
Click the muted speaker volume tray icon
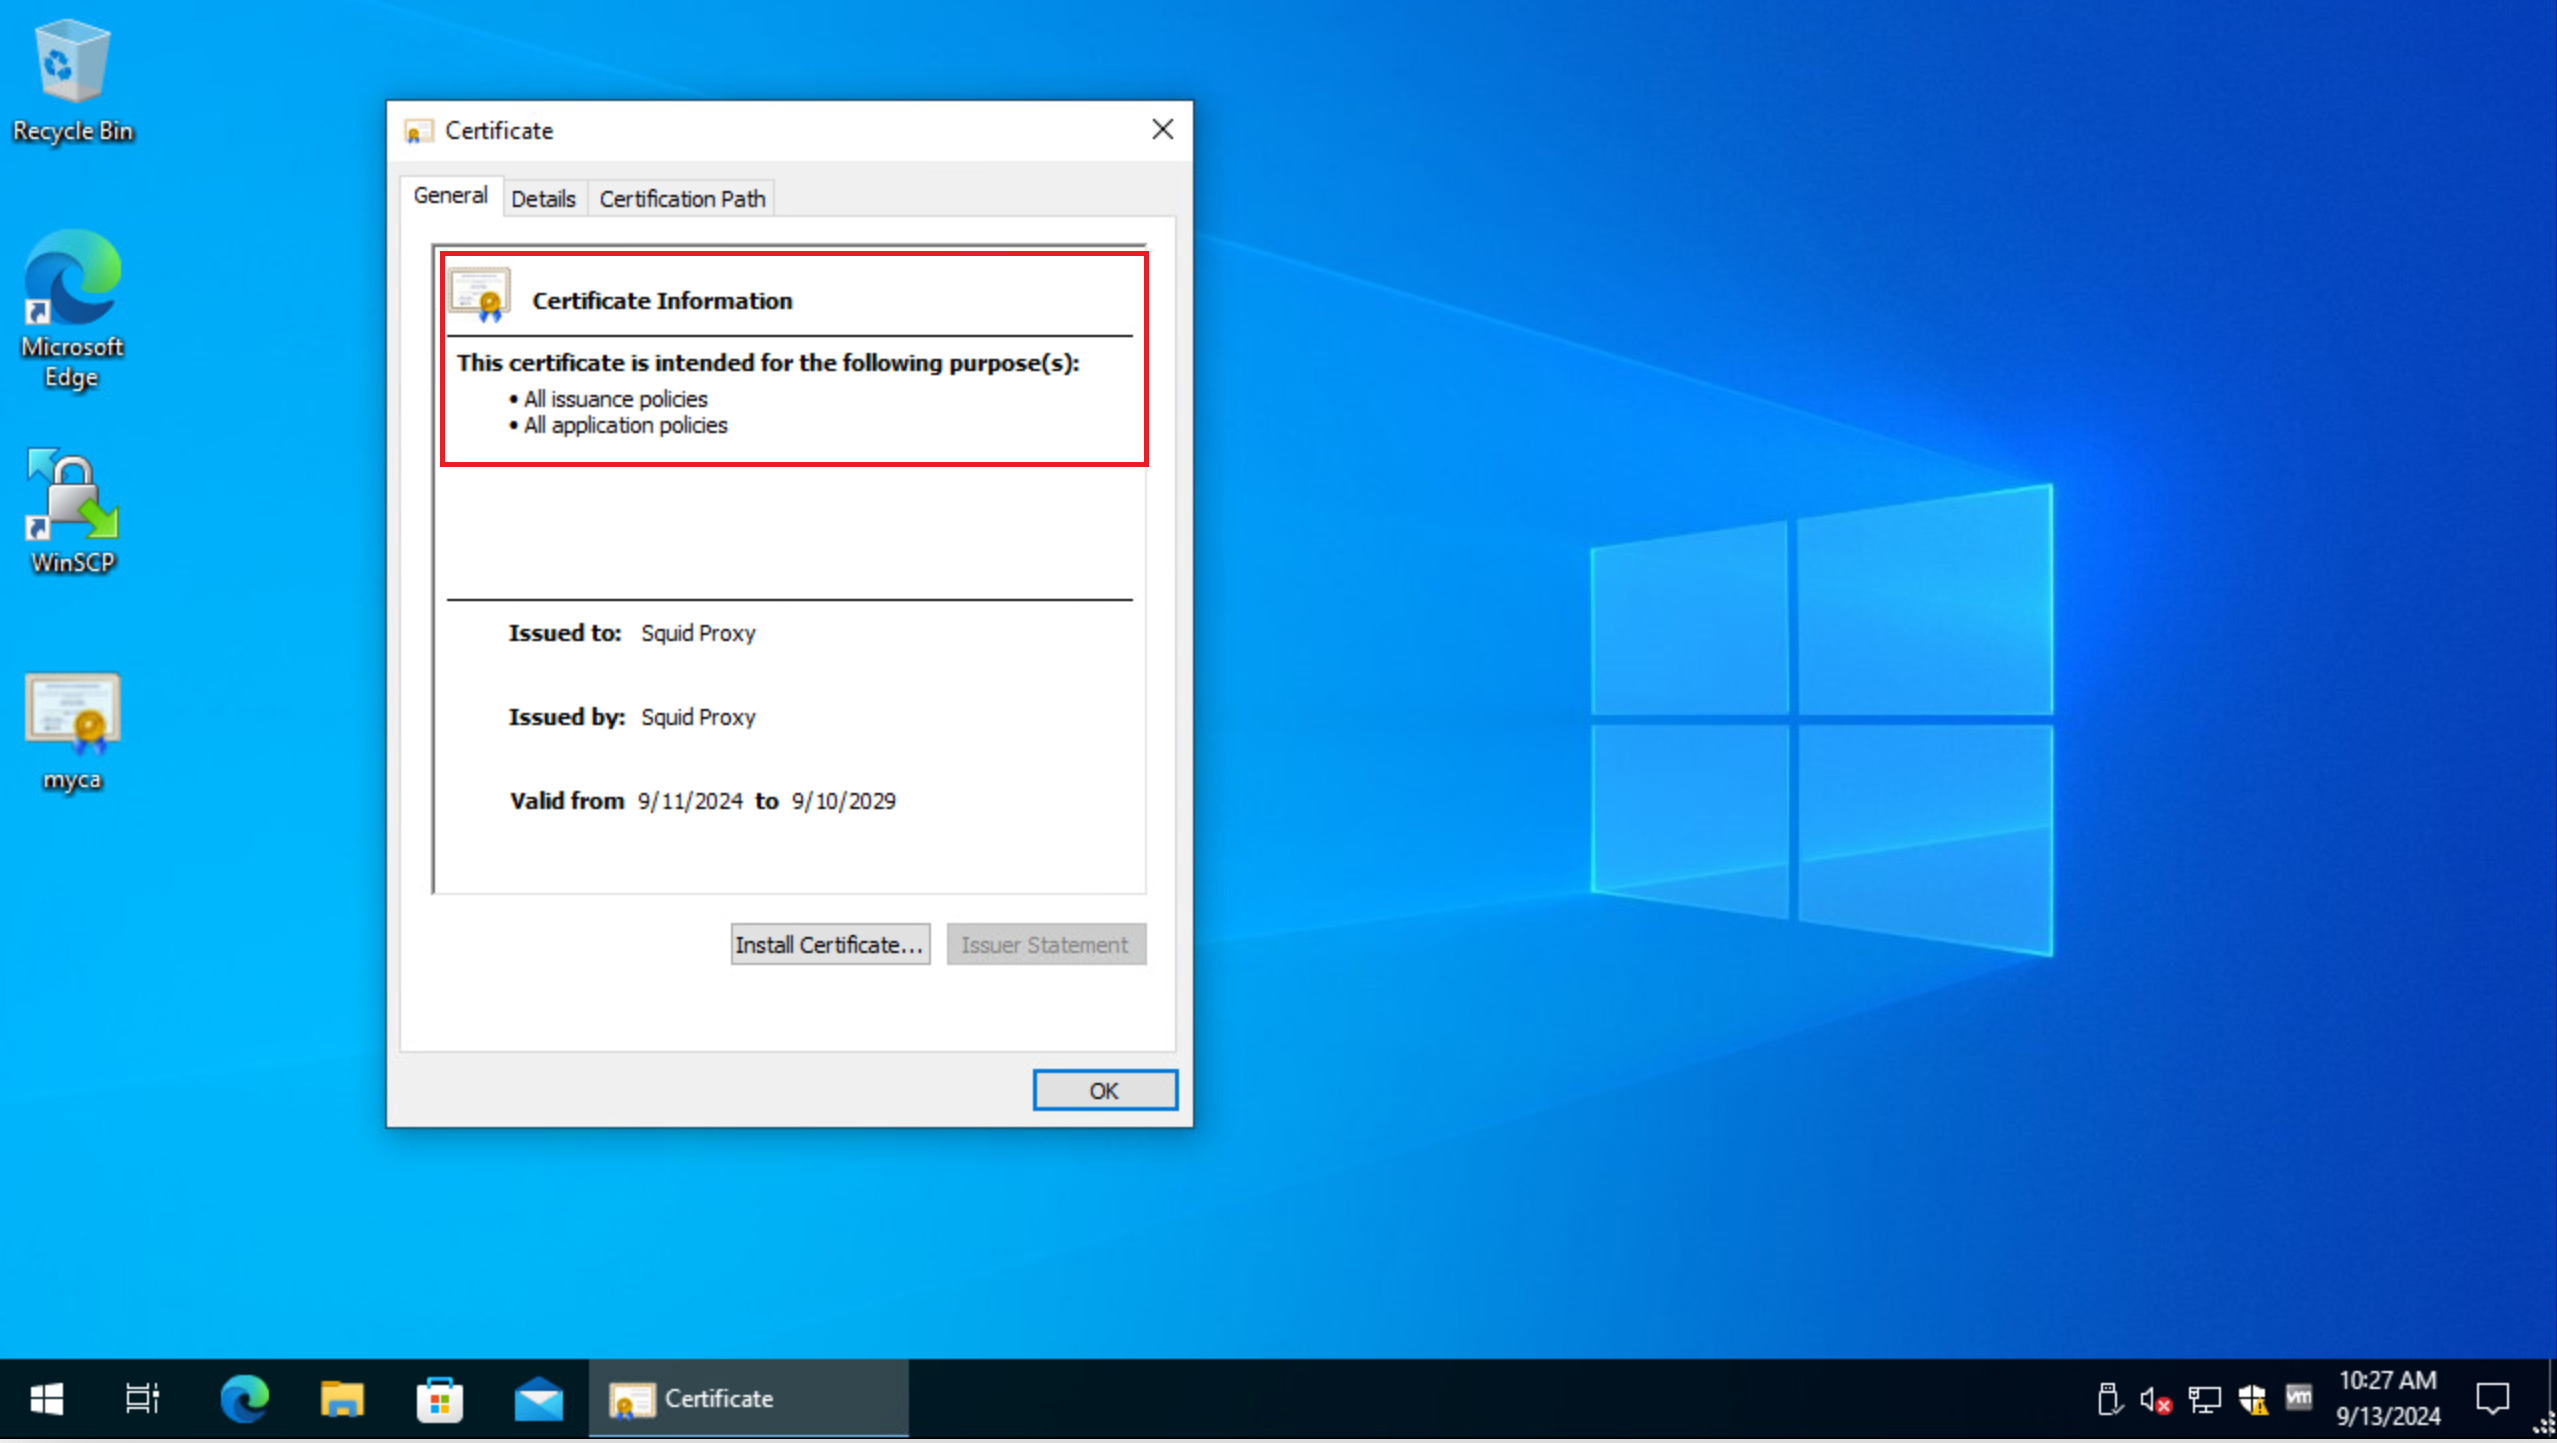pyautogui.click(x=2156, y=1399)
